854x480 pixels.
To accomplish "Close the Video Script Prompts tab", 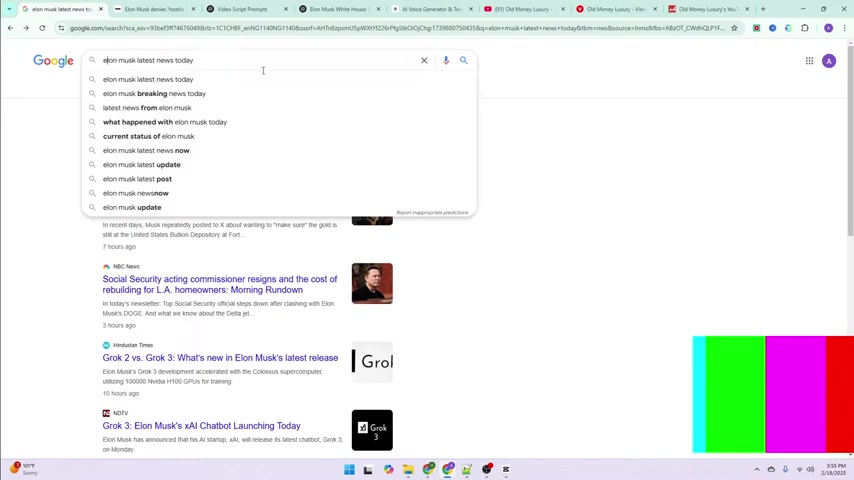I will (286, 9).
